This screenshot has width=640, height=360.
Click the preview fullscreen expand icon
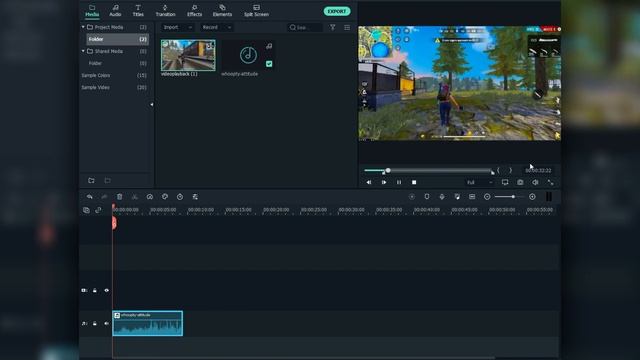(550, 182)
